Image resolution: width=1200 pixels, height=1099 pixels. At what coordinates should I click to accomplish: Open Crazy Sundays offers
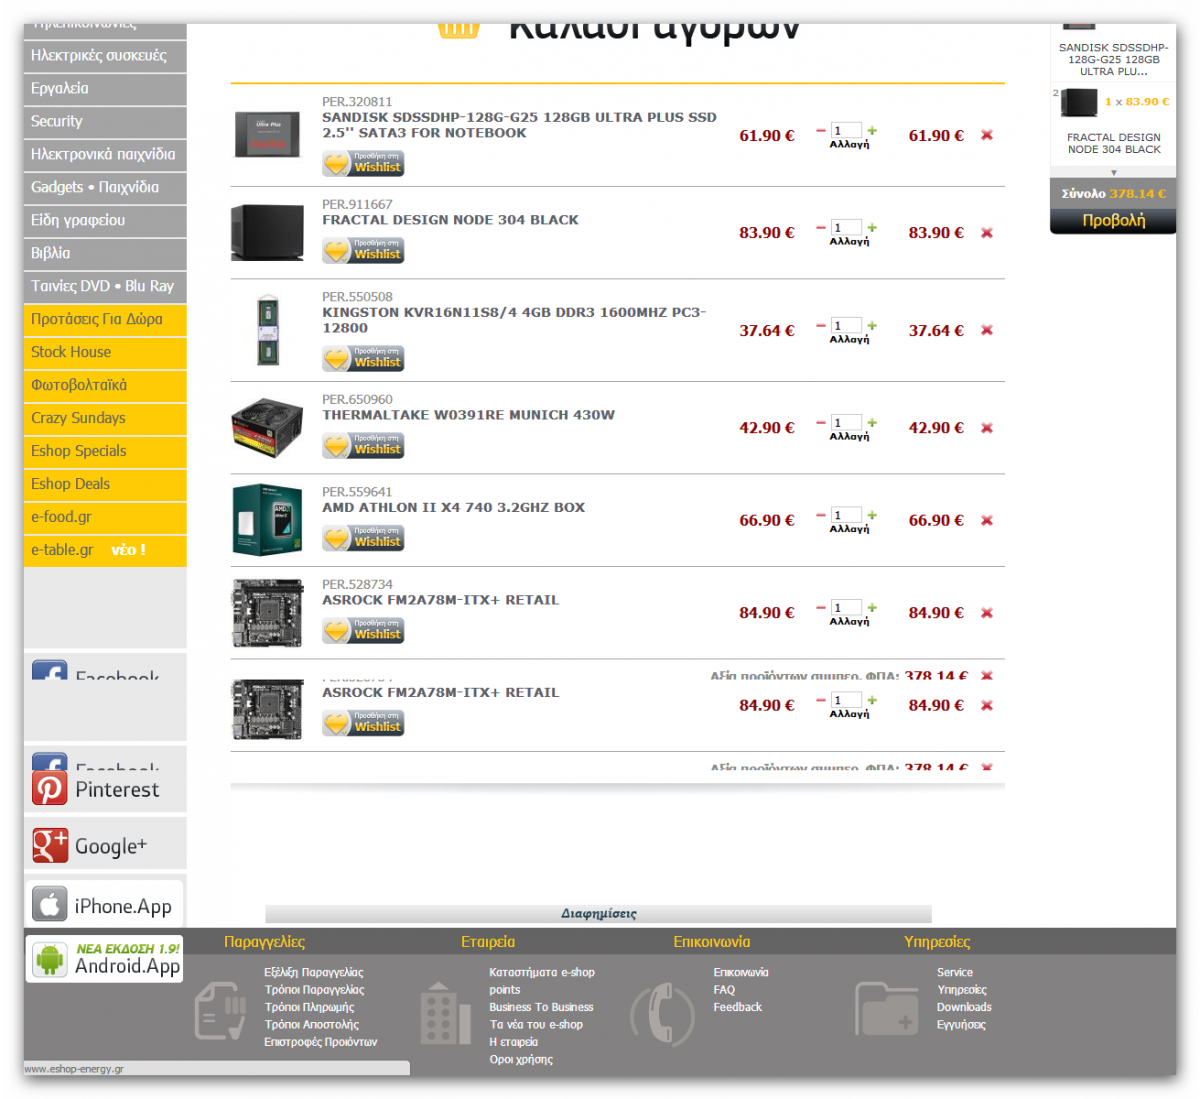(x=105, y=419)
